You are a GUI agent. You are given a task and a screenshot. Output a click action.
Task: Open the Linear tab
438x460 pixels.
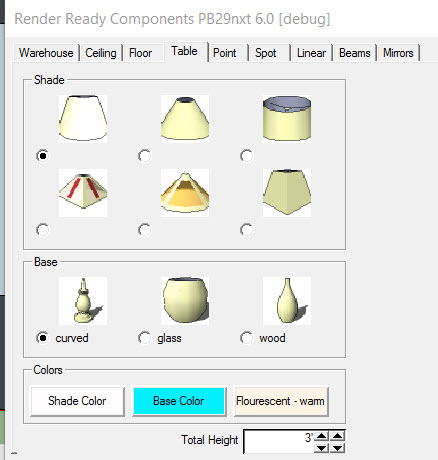311,53
